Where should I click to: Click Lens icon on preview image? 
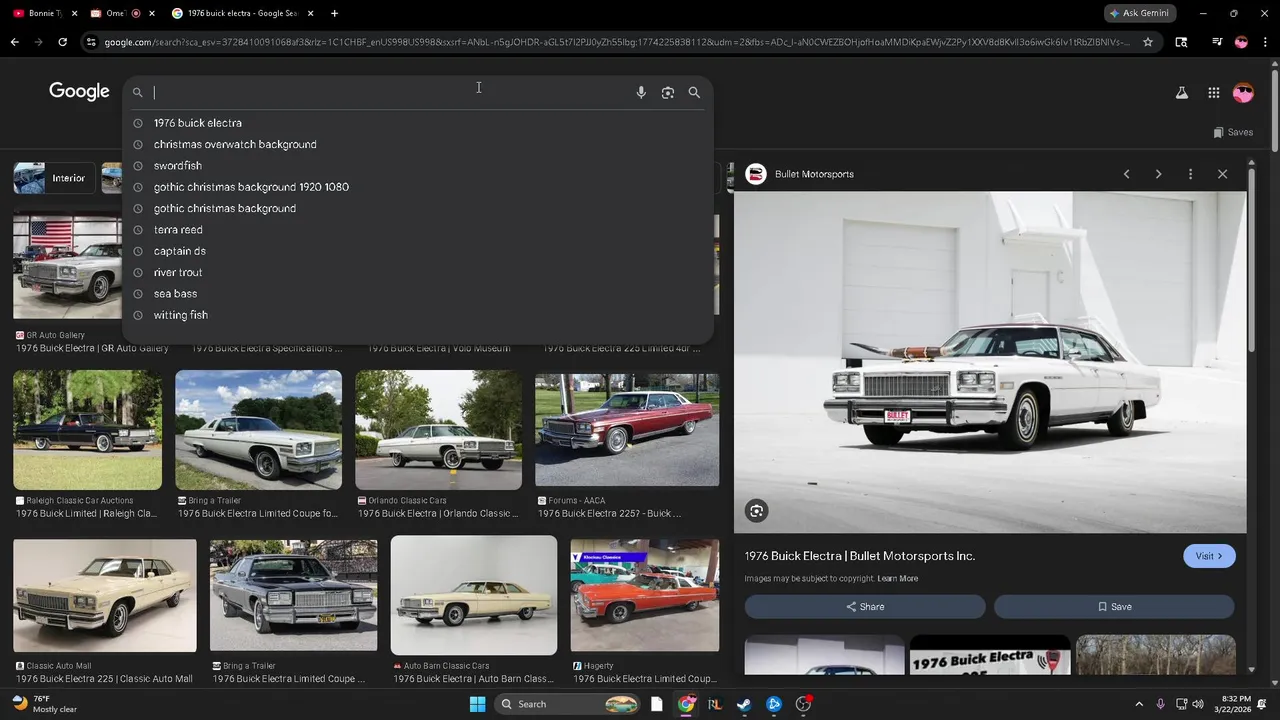tap(757, 511)
